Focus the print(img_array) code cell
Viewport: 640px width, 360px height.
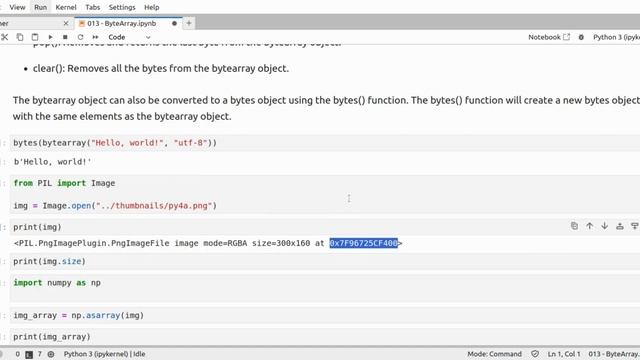(x=325, y=337)
